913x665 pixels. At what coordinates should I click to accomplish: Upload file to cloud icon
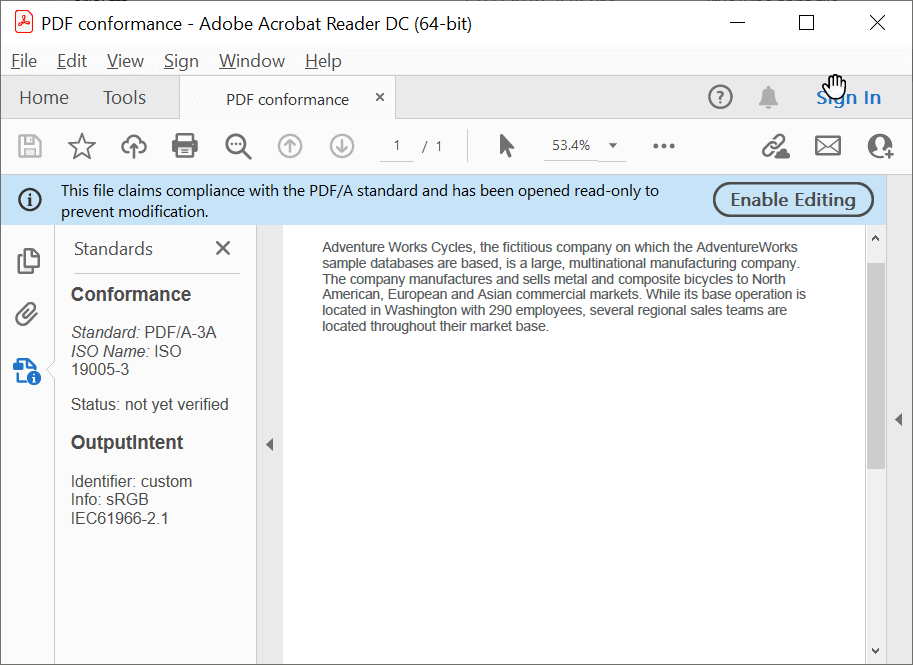[x=134, y=146]
